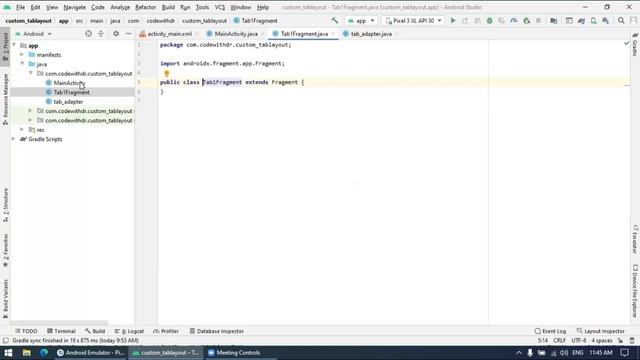Click CRLF line separator in status bar
The image size is (640, 360).
[559, 340]
